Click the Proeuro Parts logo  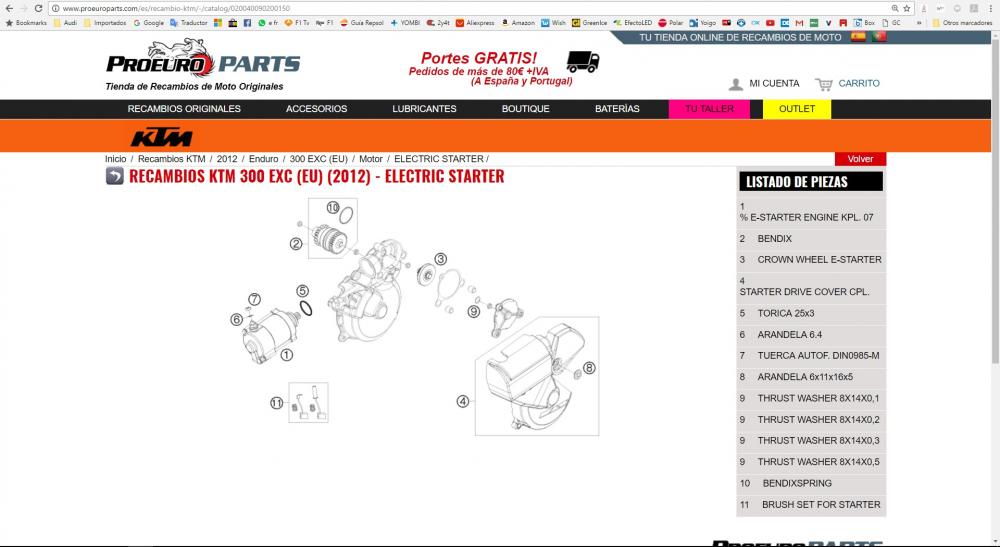coord(203,63)
